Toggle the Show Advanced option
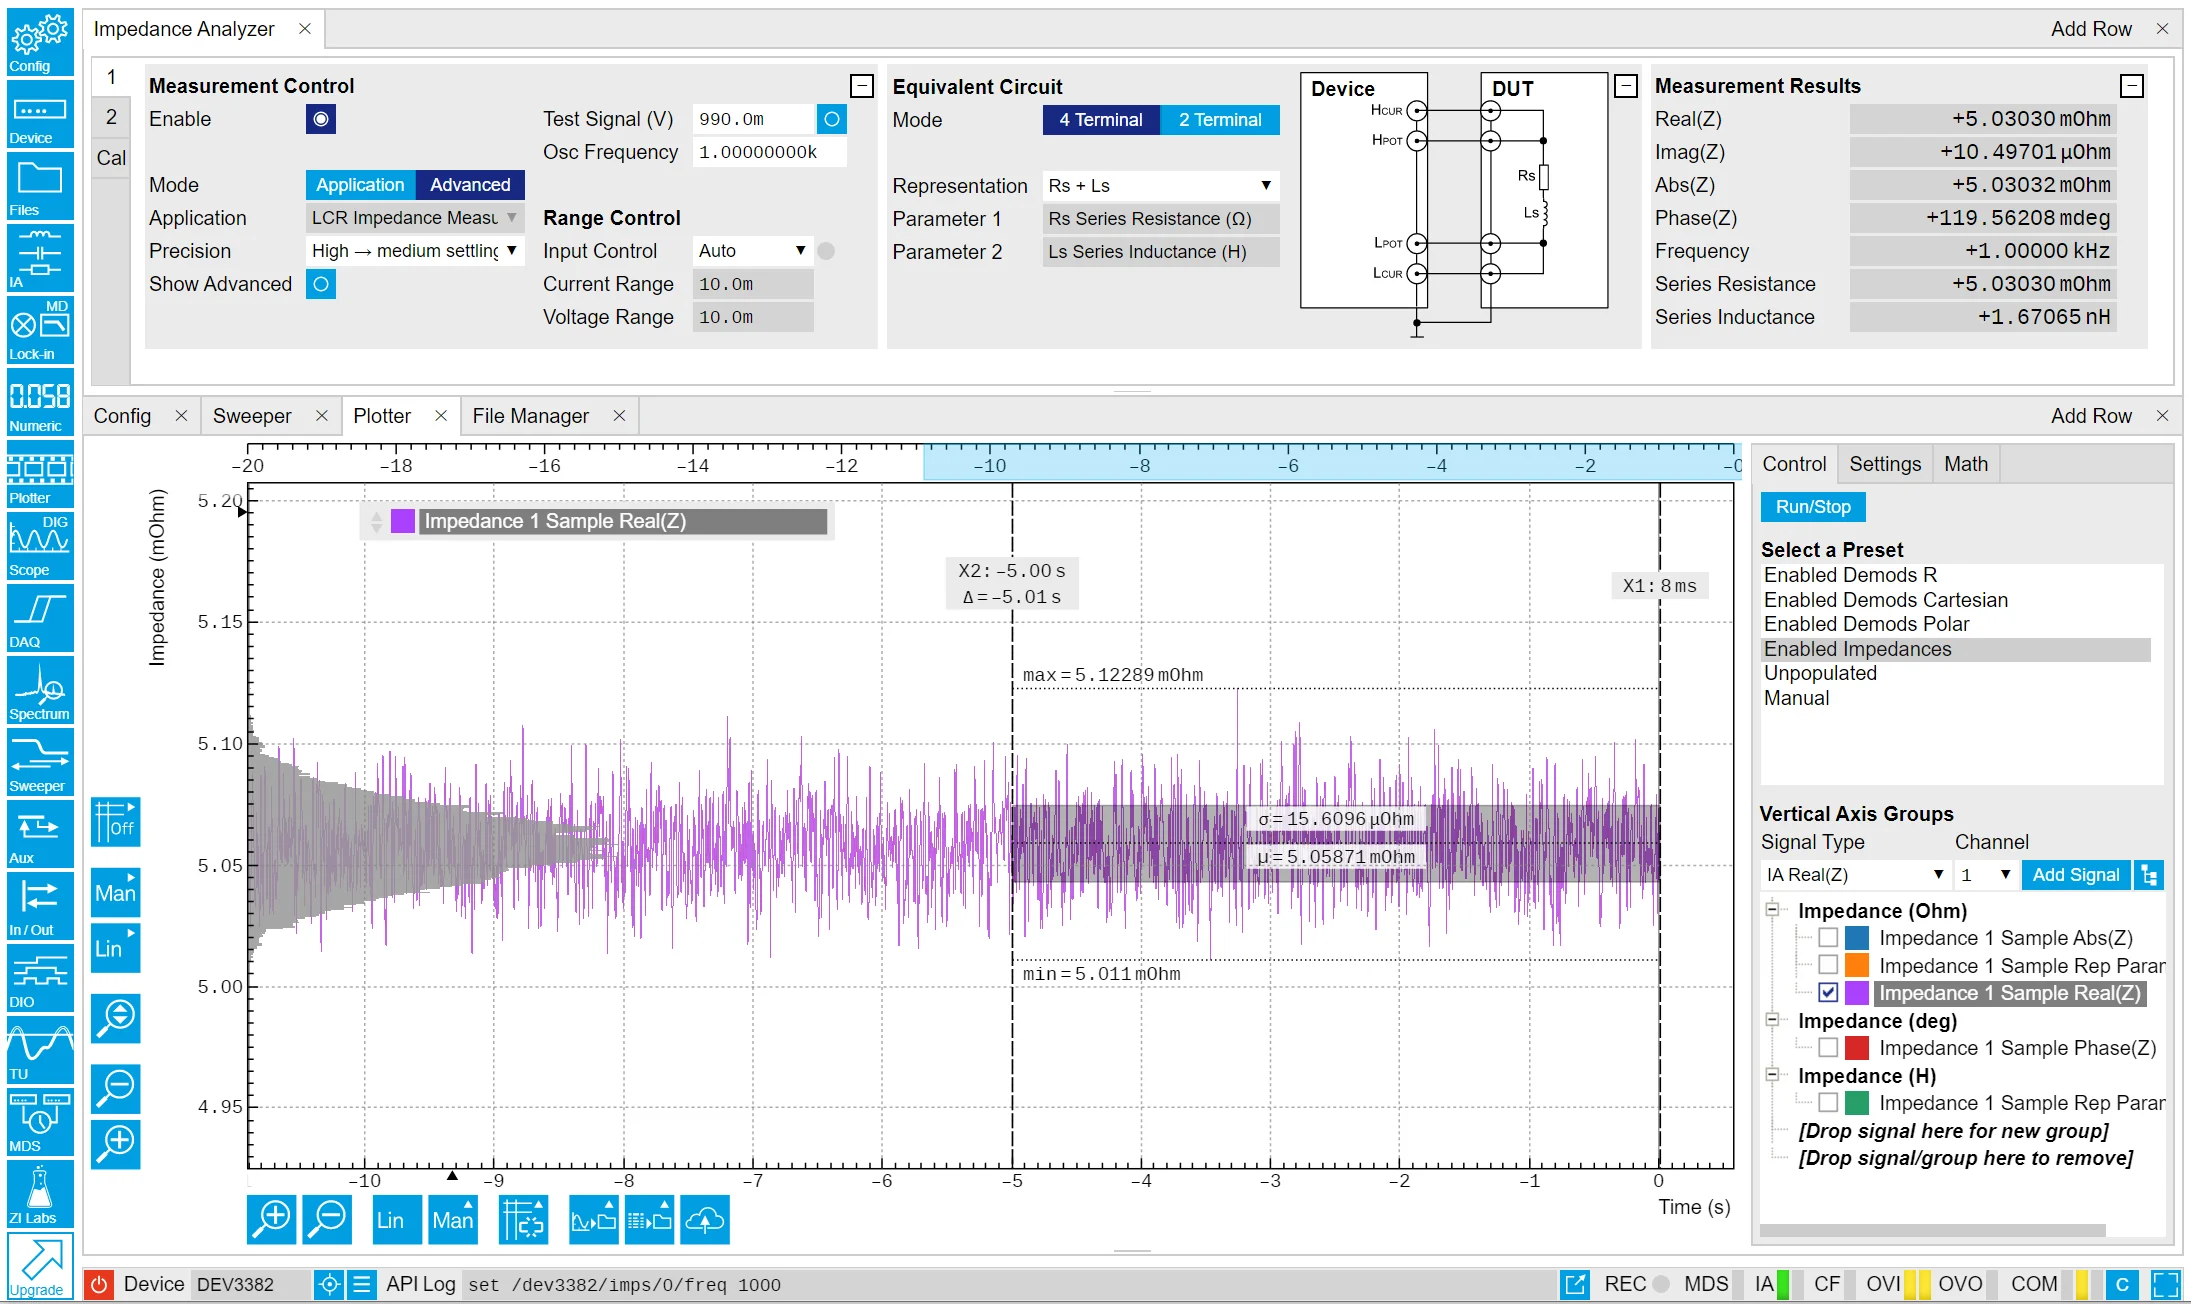 coord(320,284)
